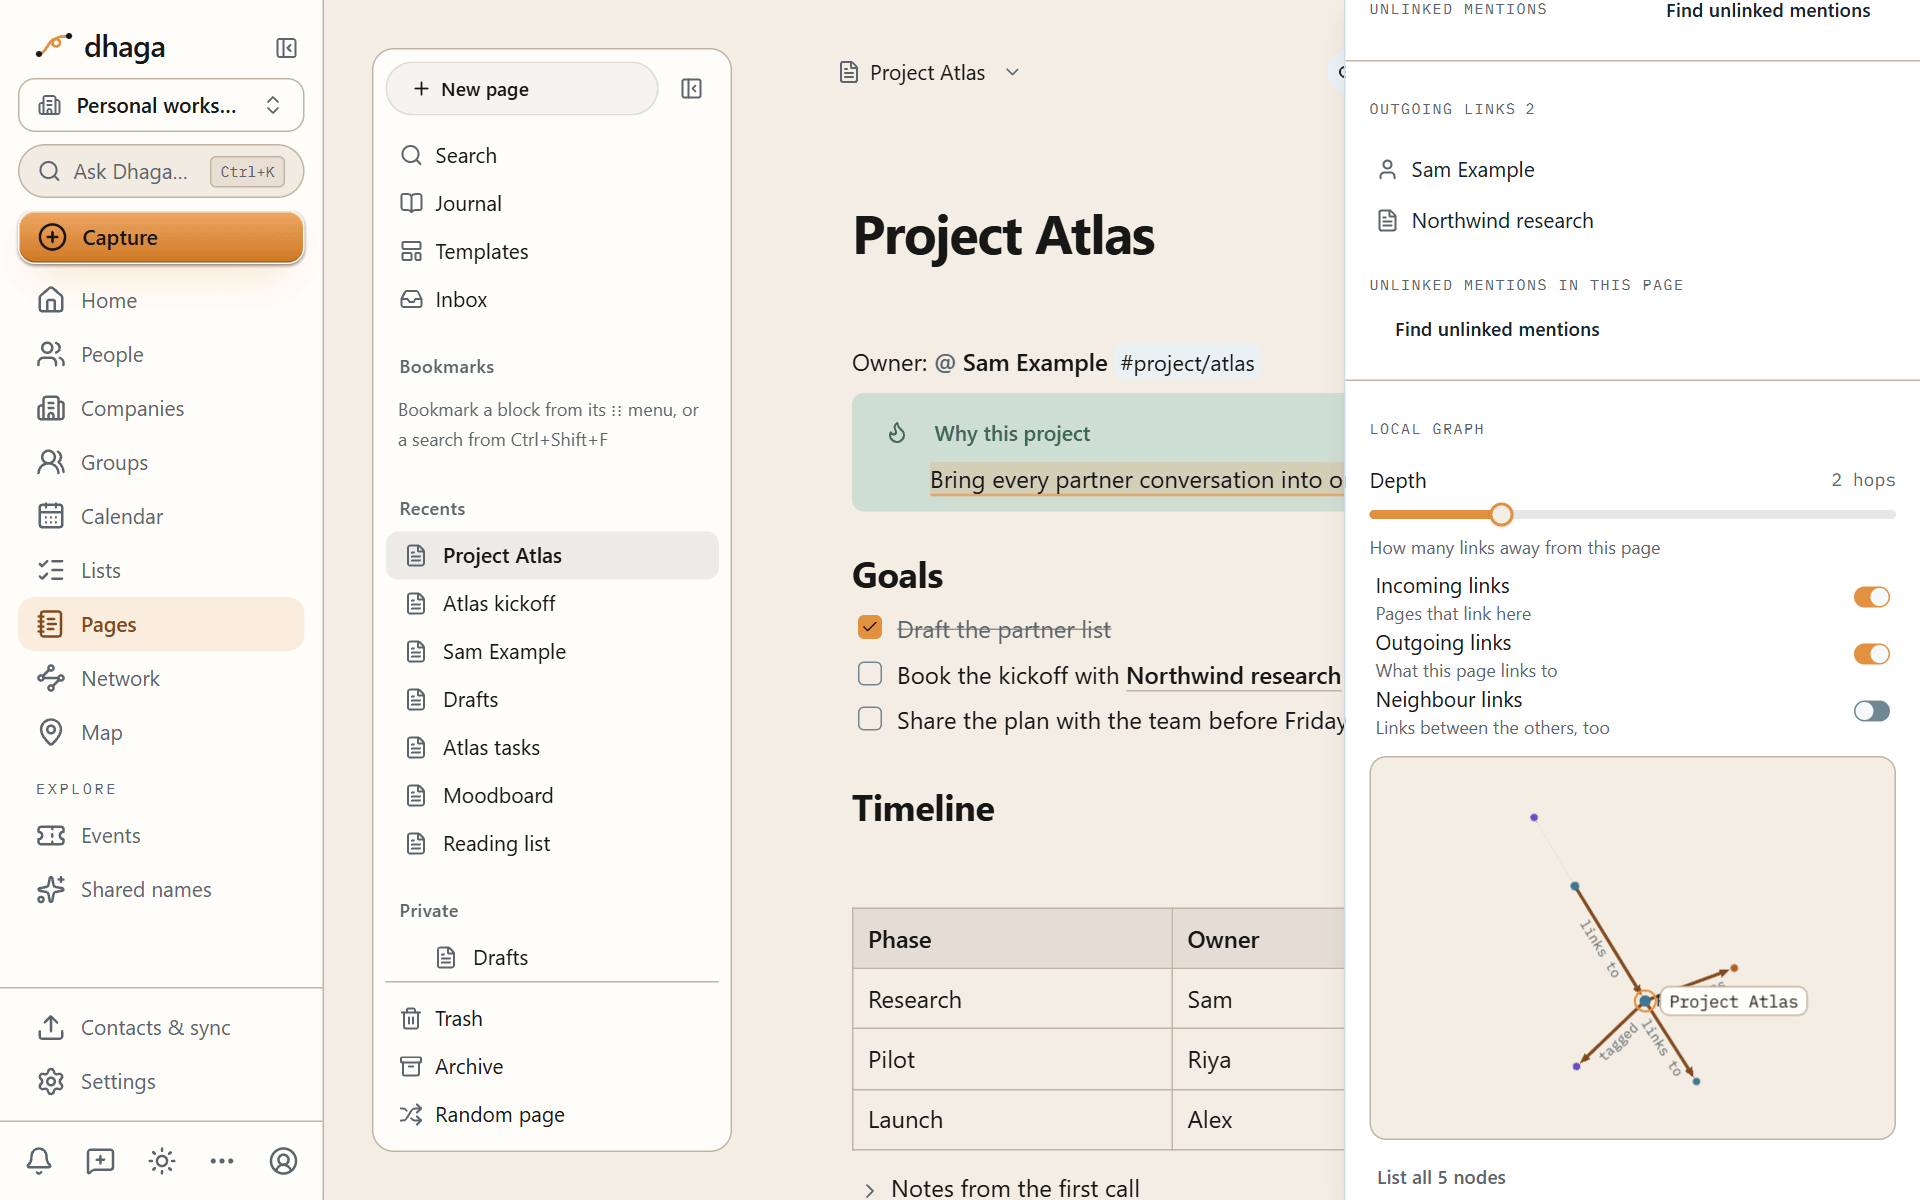1920x1200 pixels.
Task: Open Atlas kickoff from Recents
Action: pyautogui.click(x=552, y=603)
